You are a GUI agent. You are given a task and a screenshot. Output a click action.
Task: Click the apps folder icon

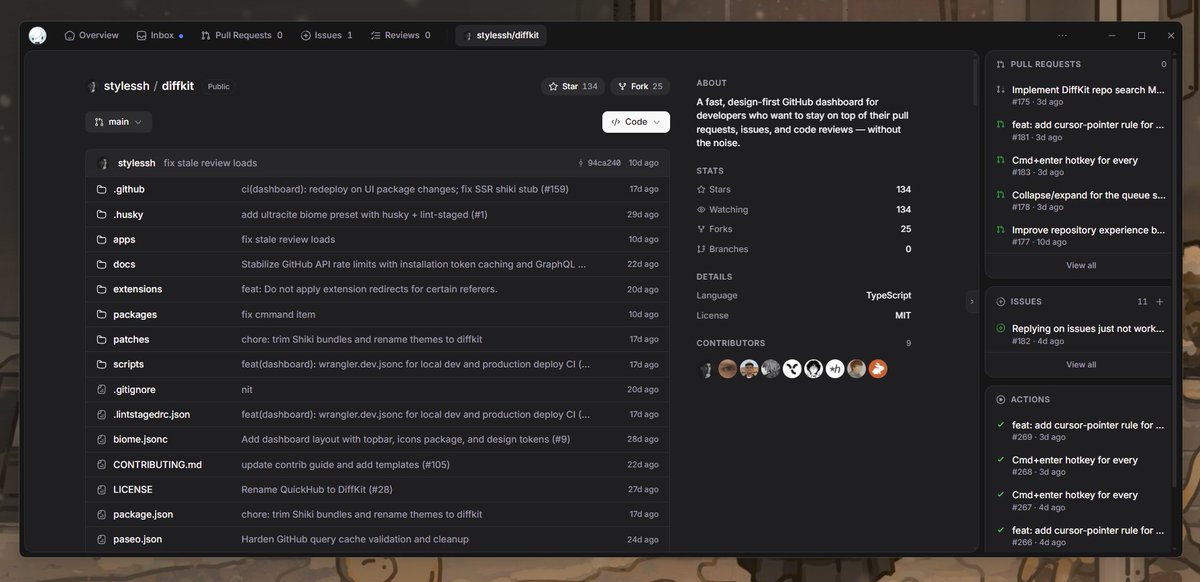[101, 239]
